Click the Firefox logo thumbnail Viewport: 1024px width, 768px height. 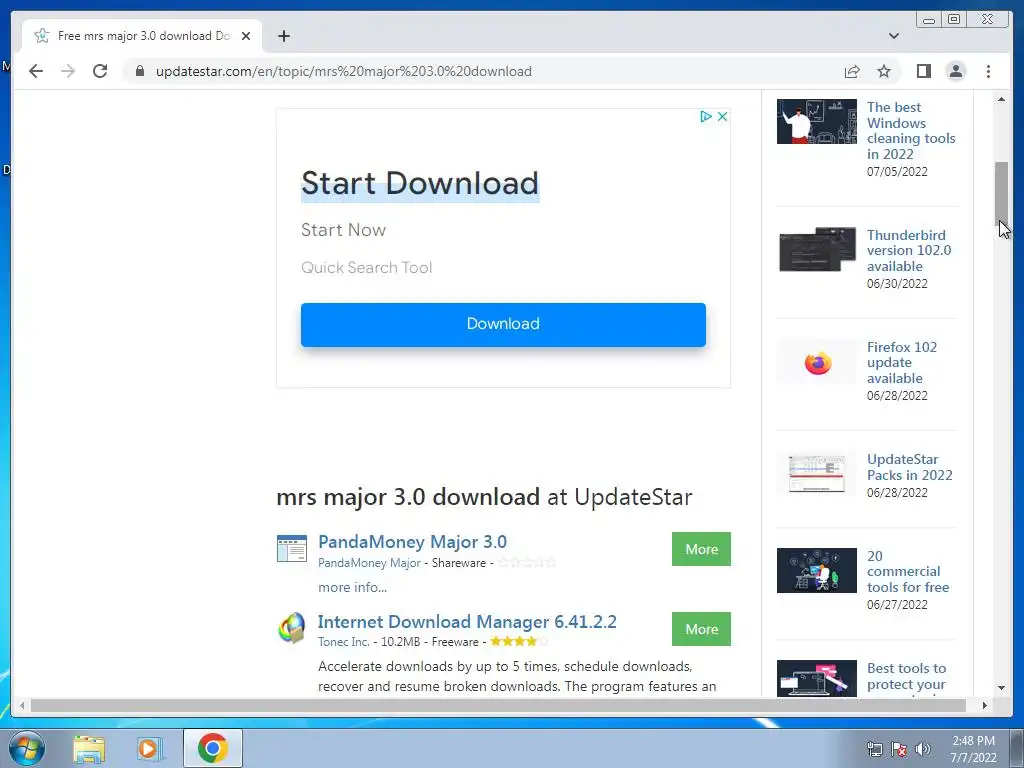[816, 362]
